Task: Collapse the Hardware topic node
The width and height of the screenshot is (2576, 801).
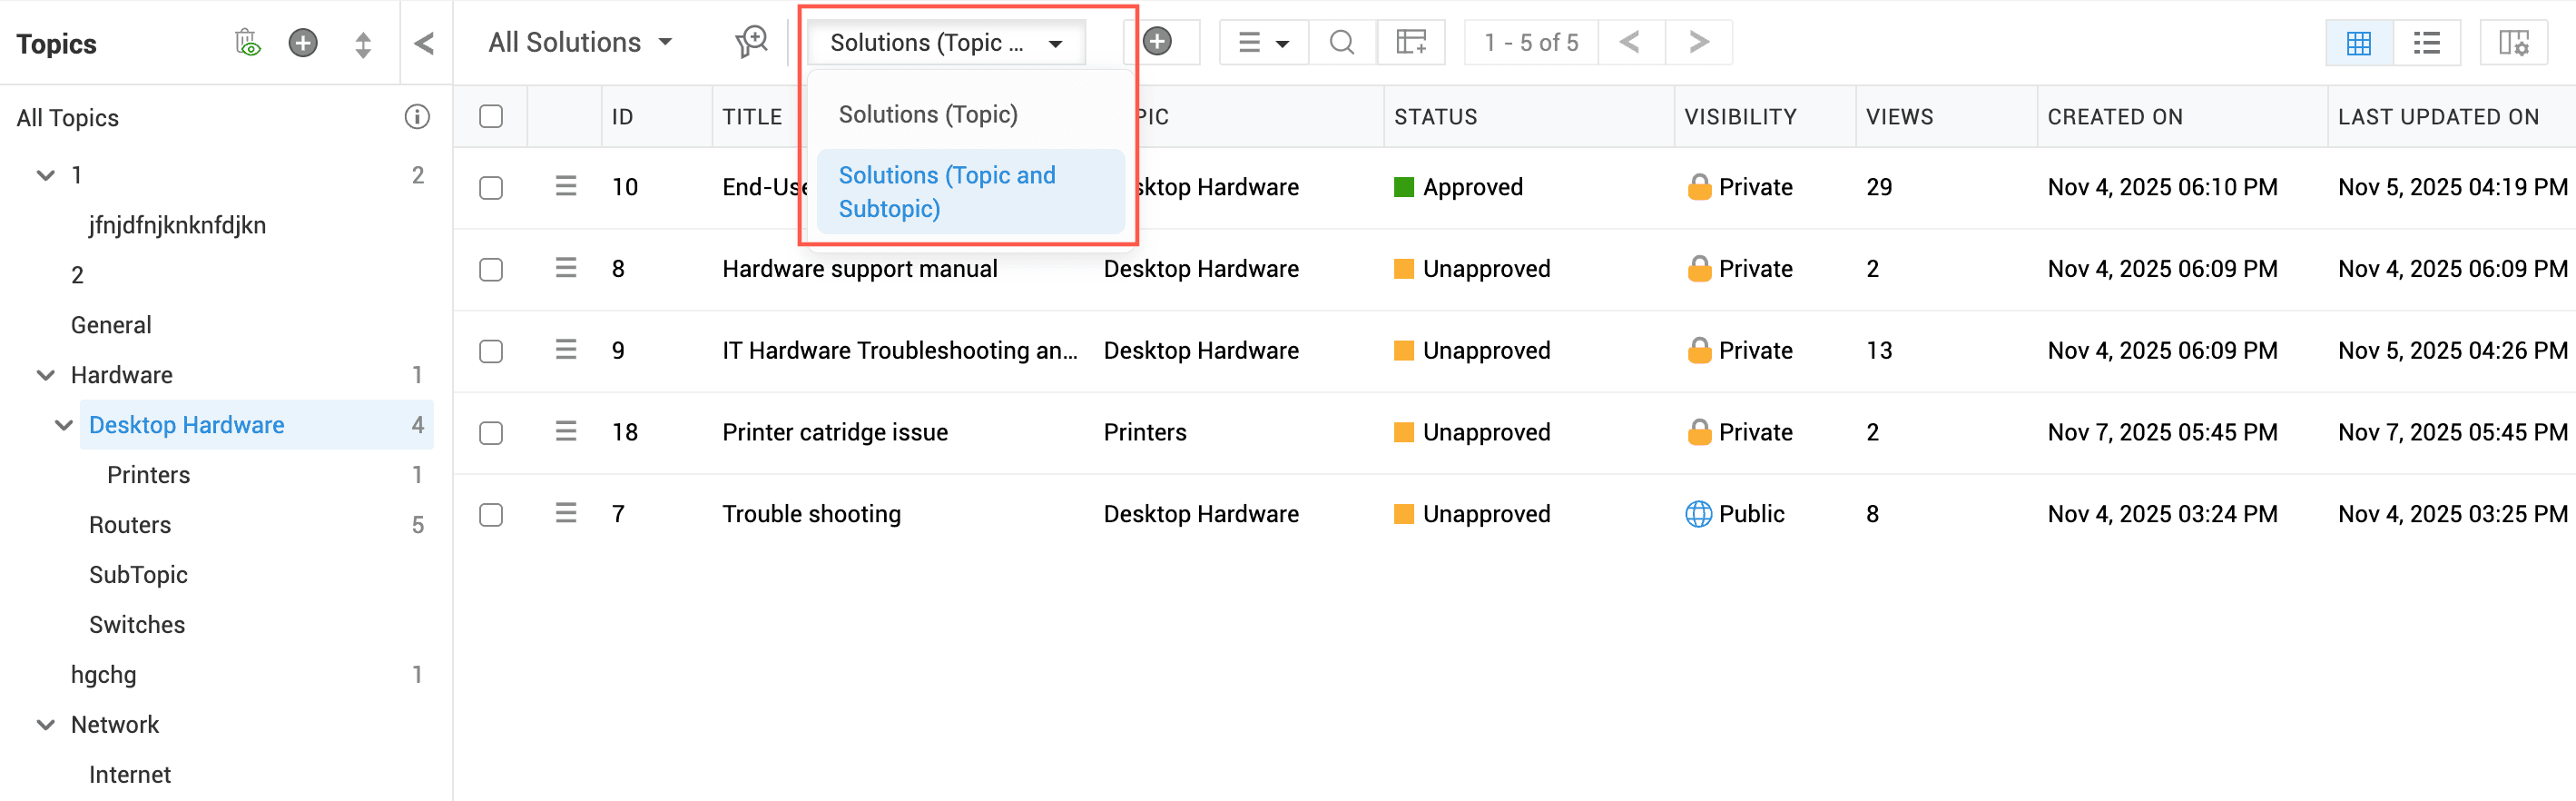Action: point(45,375)
